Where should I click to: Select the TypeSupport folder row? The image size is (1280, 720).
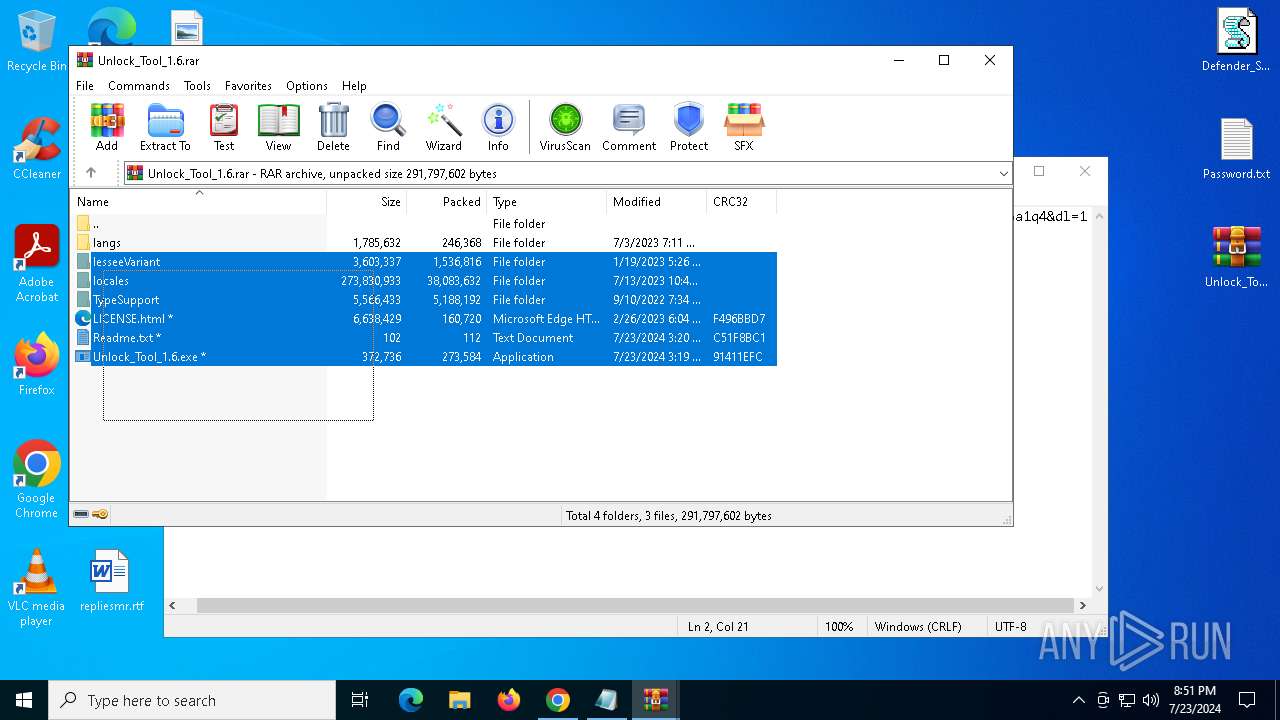coord(424,299)
